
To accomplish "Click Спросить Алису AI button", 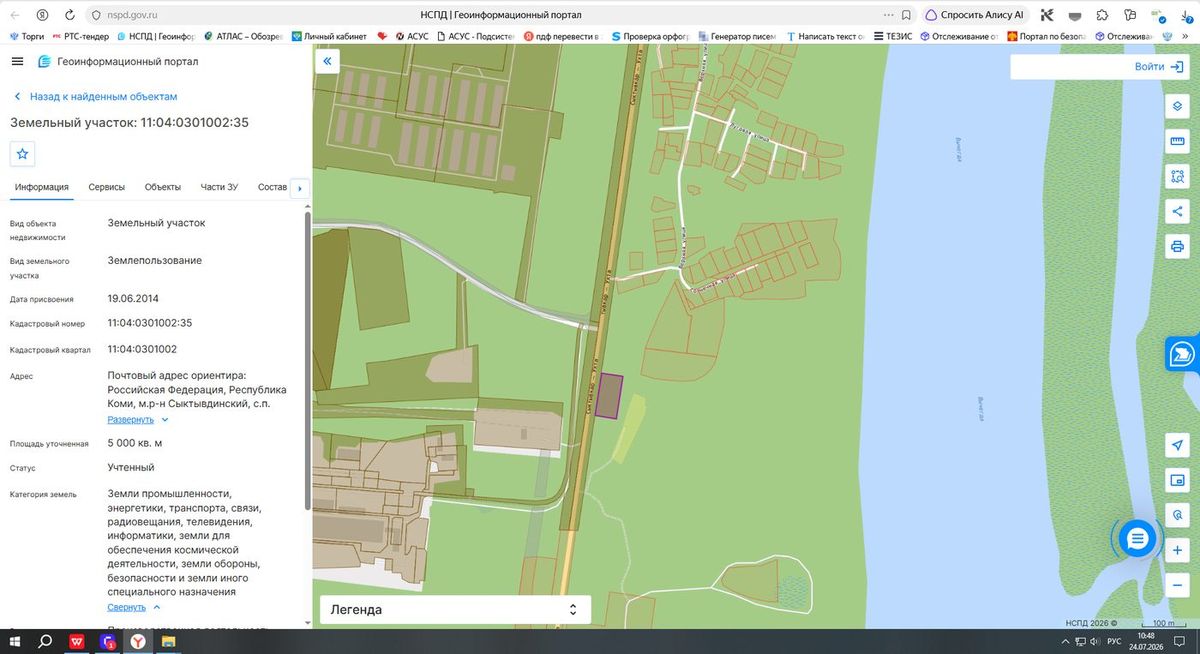I will [974, 15].
